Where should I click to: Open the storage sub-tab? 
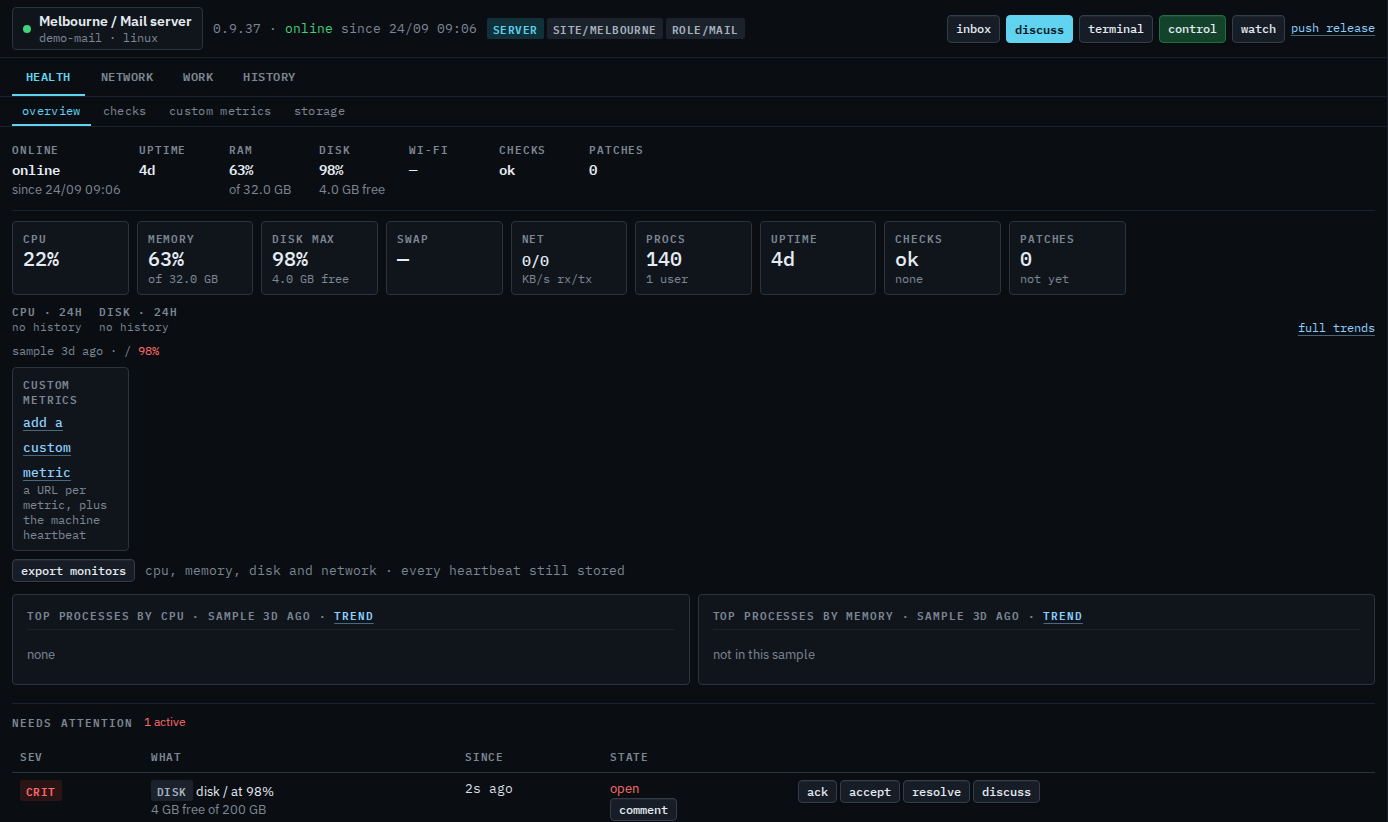[x=319, y=111]
